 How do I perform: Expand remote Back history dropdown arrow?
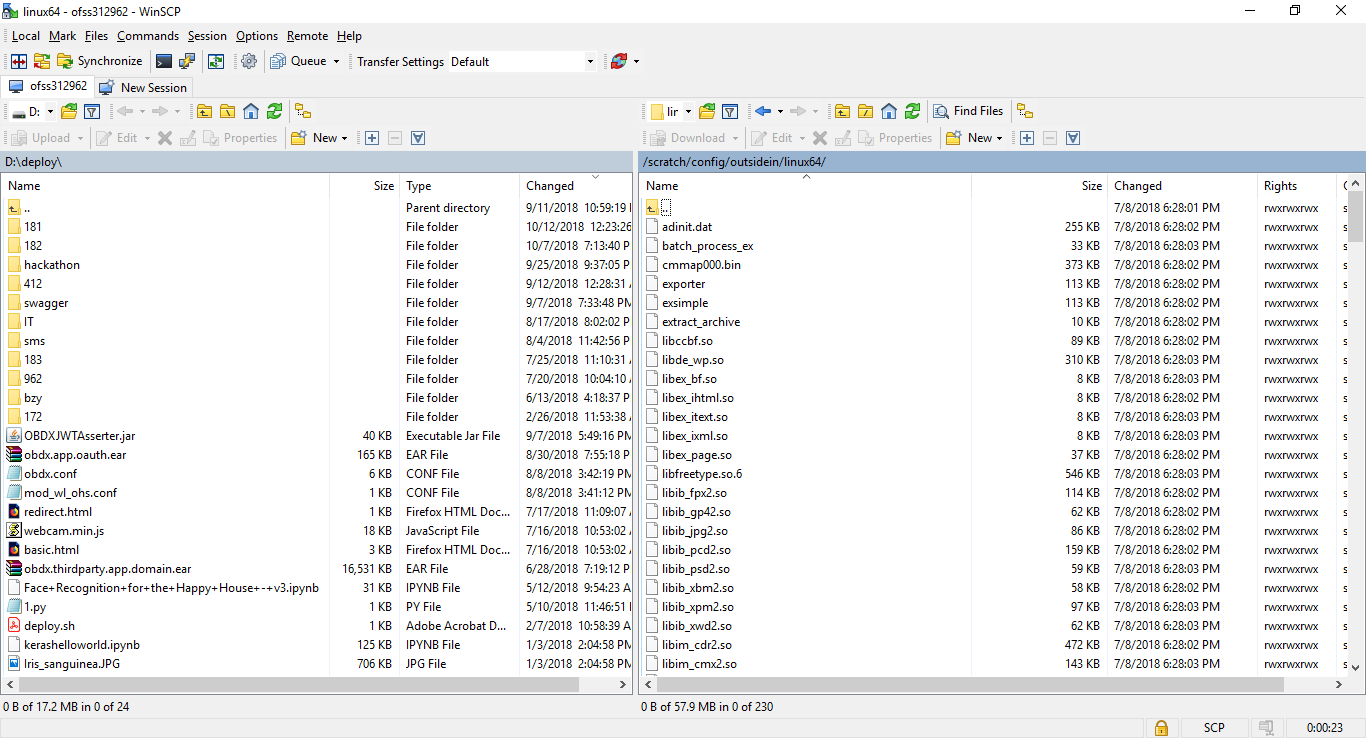[779, 111]
